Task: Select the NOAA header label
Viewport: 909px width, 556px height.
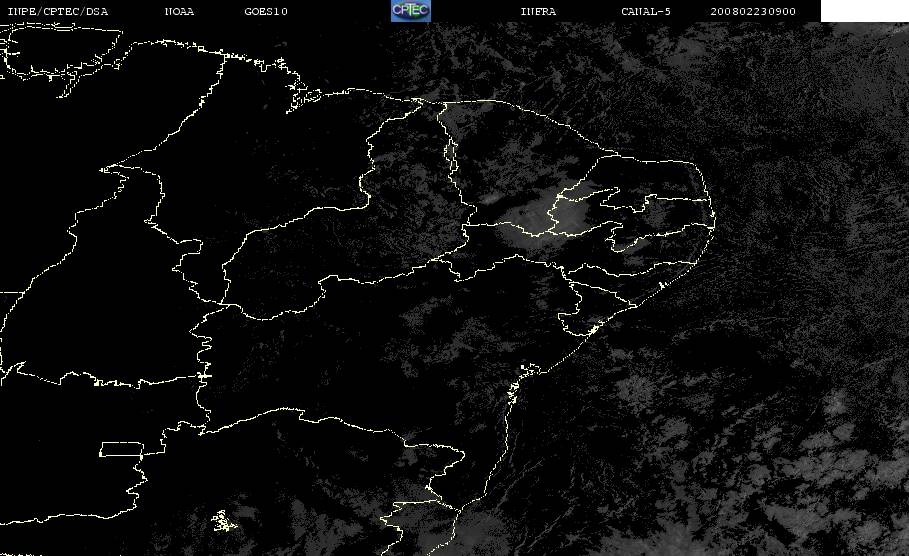Action: [x=179, y=12]
